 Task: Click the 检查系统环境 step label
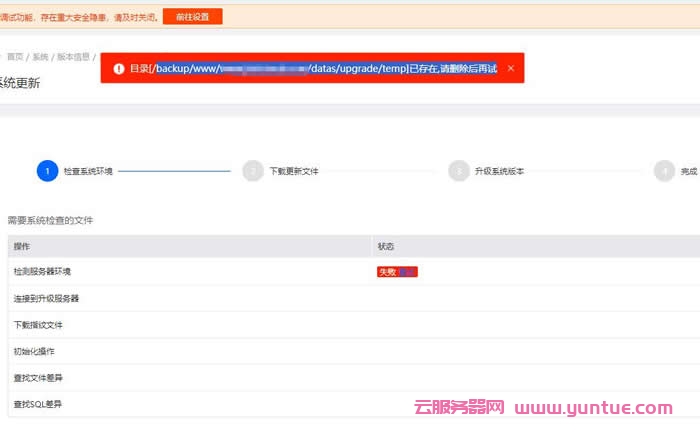tap(88, 171)
